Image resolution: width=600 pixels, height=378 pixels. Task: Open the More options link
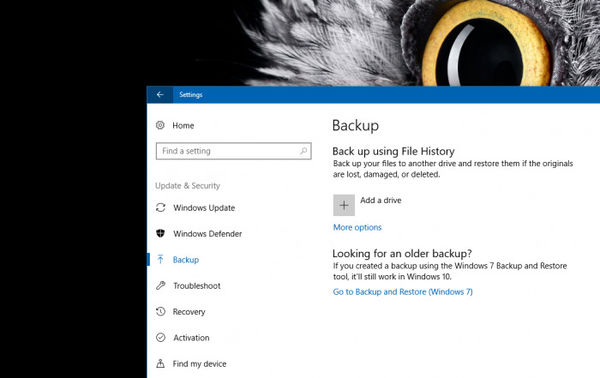click(357, 227)
